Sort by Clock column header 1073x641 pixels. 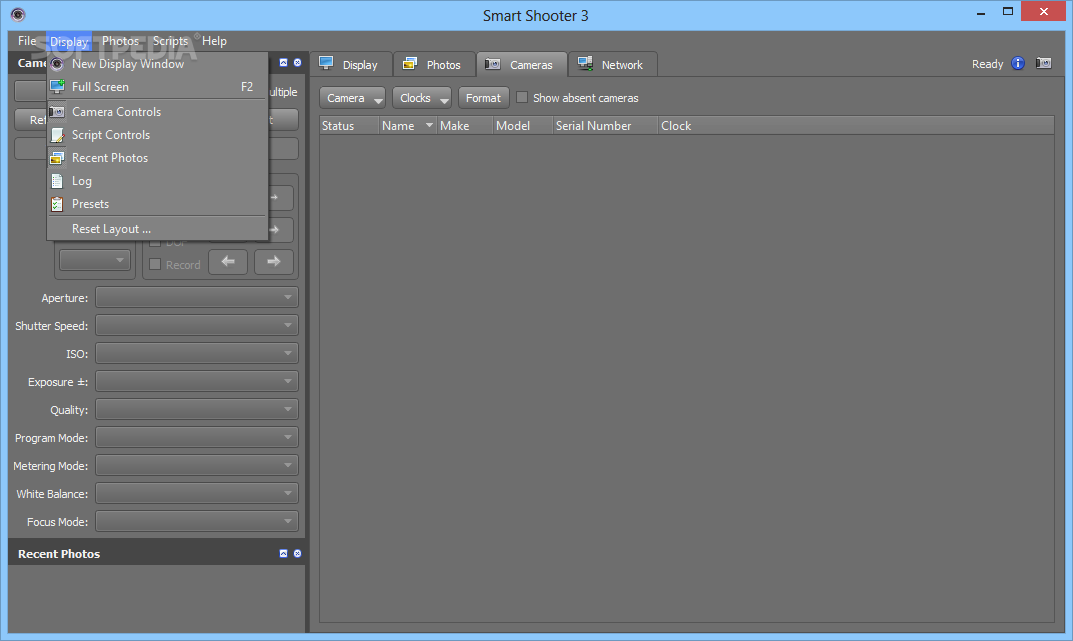point(856,126)
